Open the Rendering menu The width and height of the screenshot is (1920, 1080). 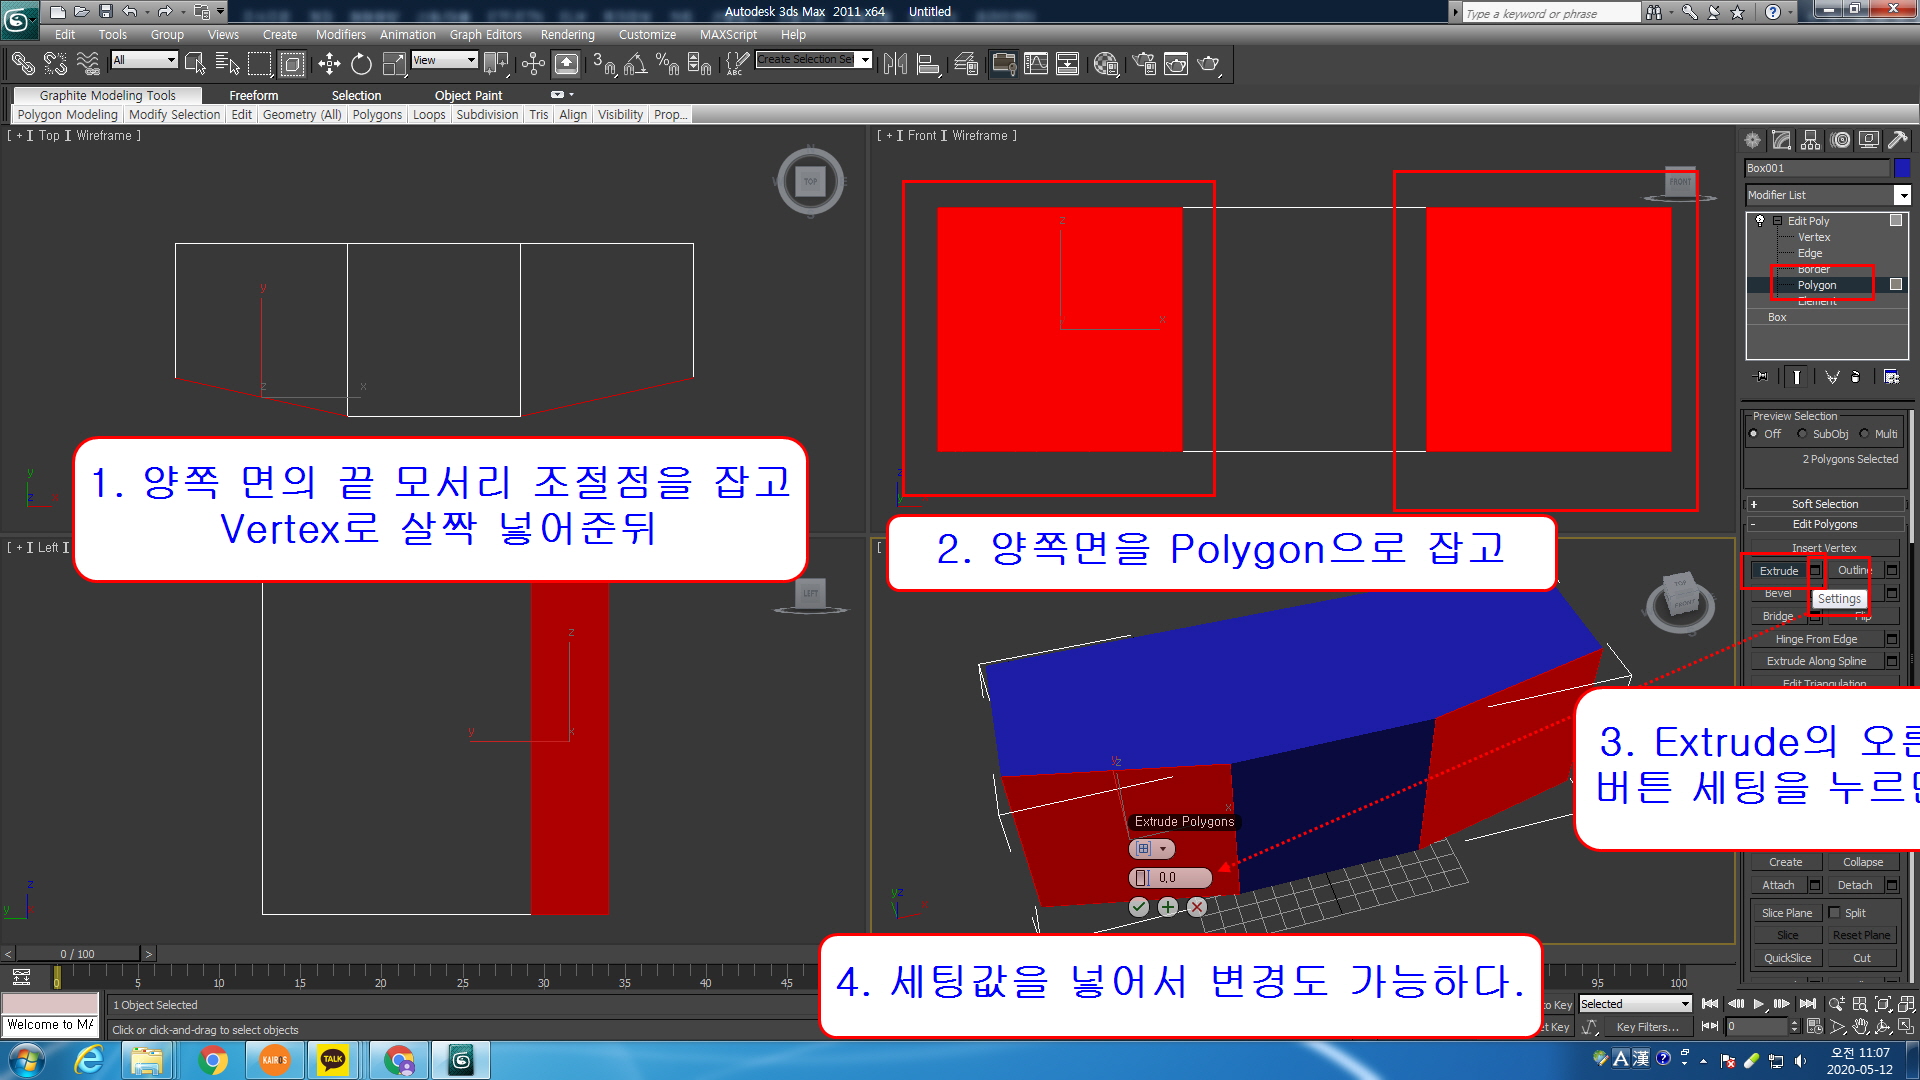click(x=567, y=34)
